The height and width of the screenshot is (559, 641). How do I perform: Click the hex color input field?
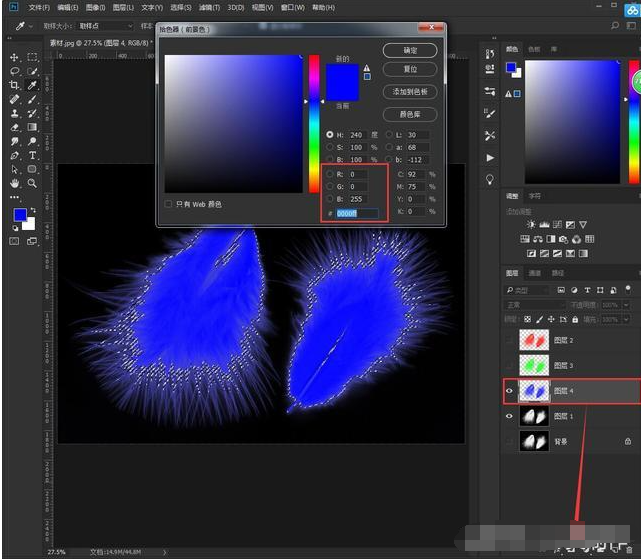tap(358, 213)
